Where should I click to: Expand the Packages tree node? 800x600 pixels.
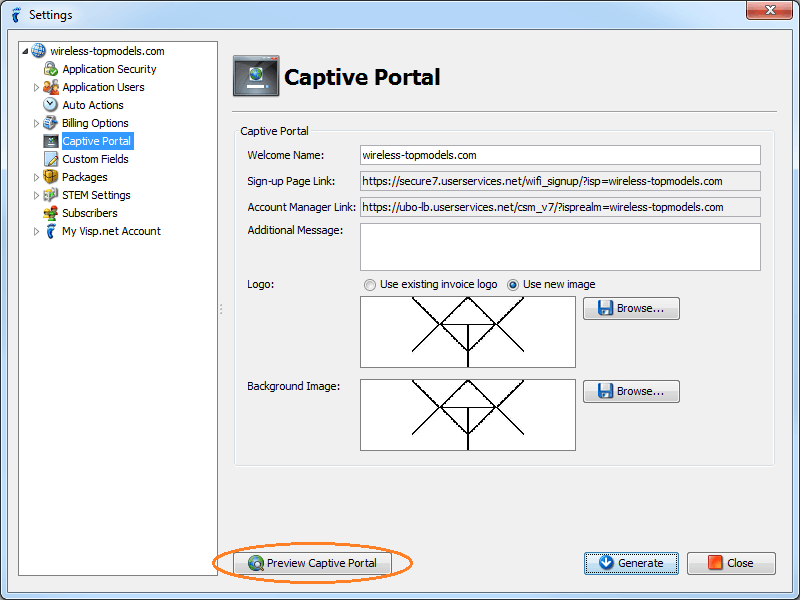pyautogui.click(x=36, y=177)
